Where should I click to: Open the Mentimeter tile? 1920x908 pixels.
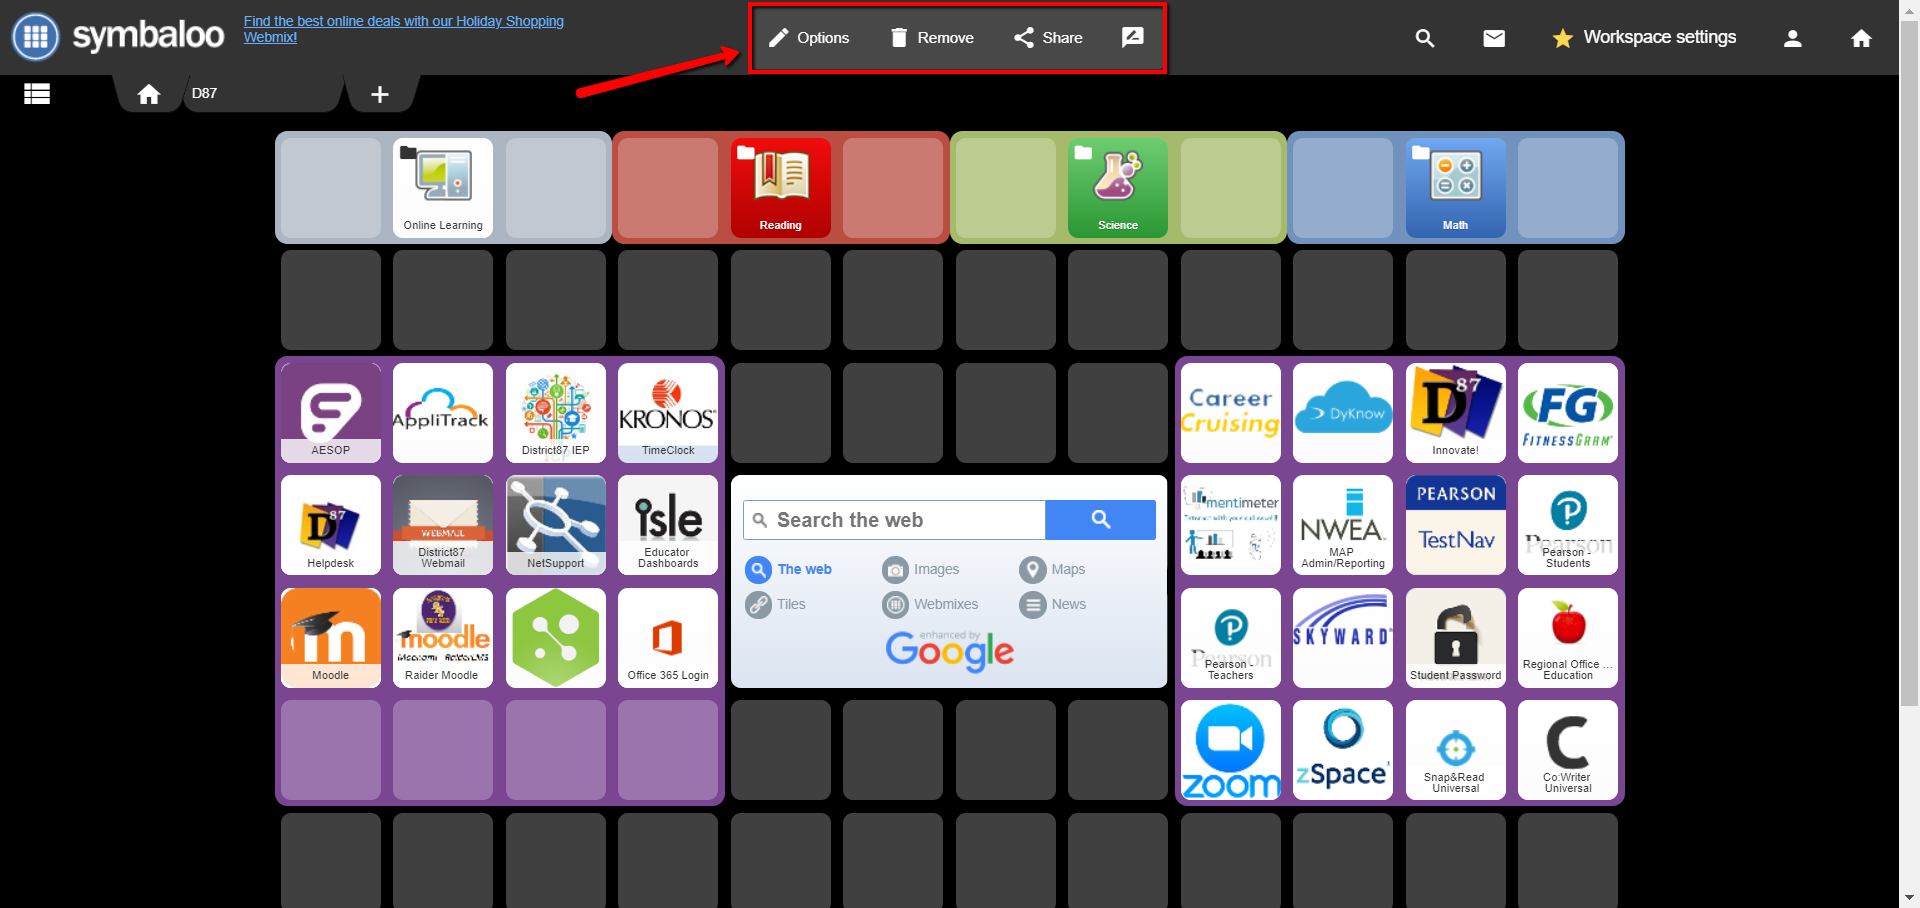(1231, 525)
